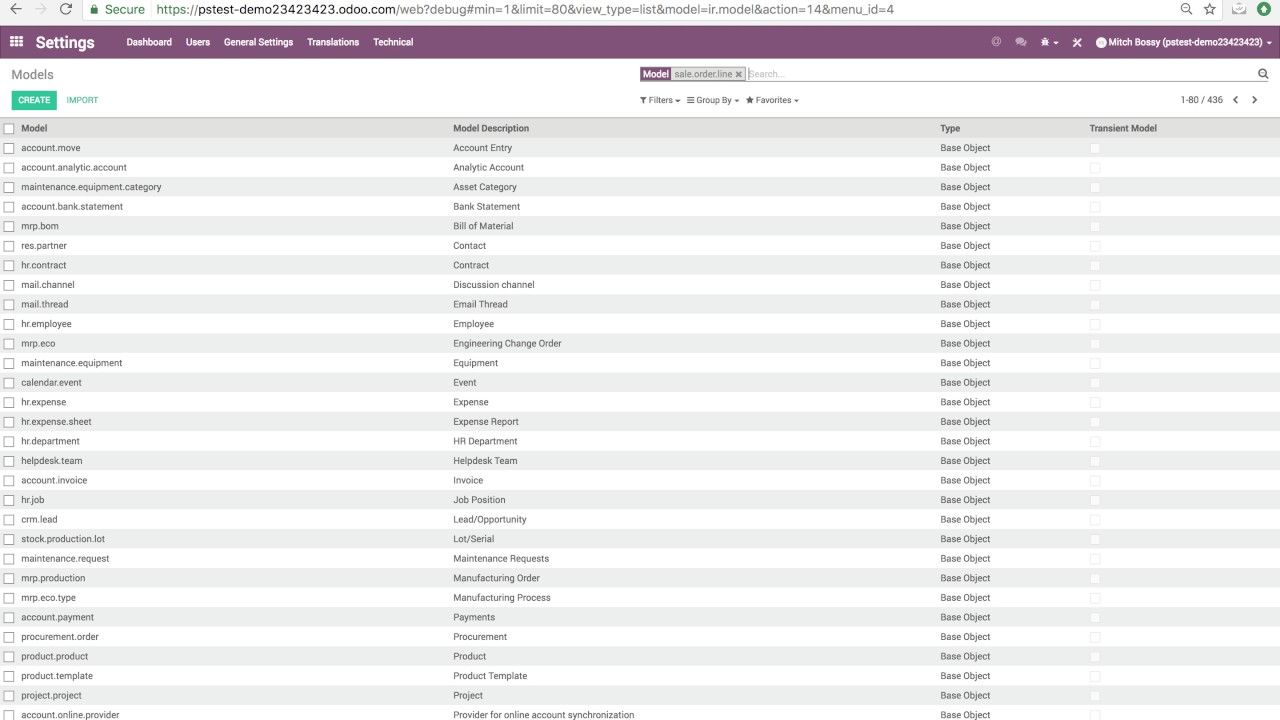Open the Favorites dropdown

click(772, 100)
